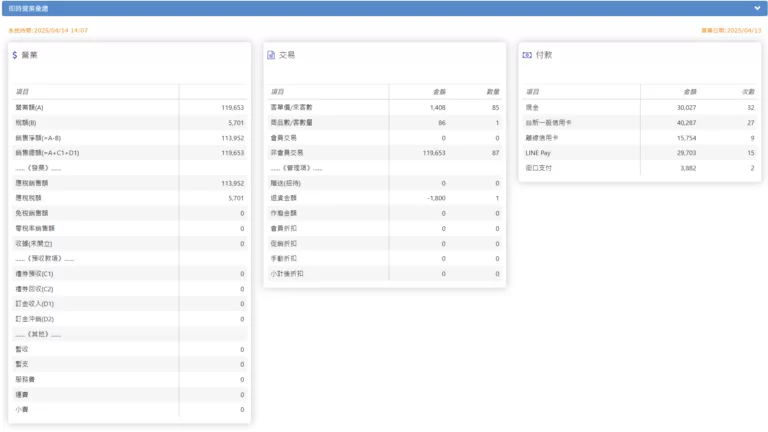Click the 非會員交易 row label
Screen dimensions: 768x432
(287, 153)
